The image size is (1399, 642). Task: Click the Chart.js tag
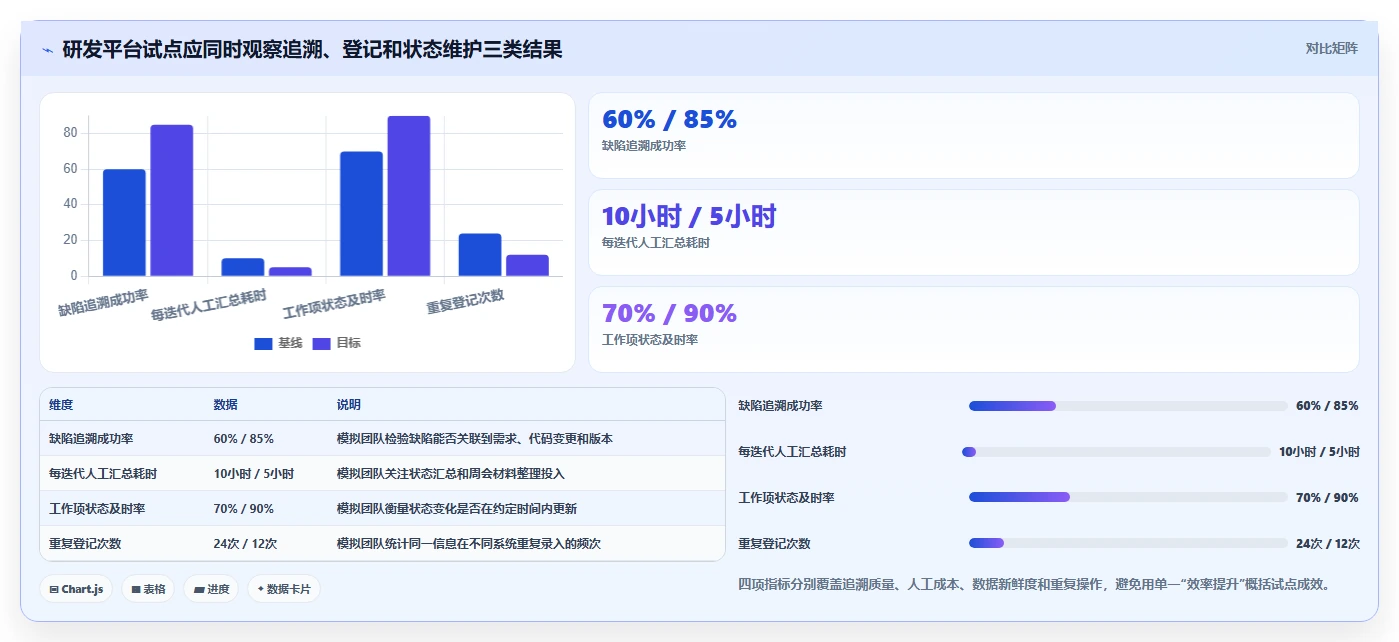pyautogui.click(x=76, y=589)
